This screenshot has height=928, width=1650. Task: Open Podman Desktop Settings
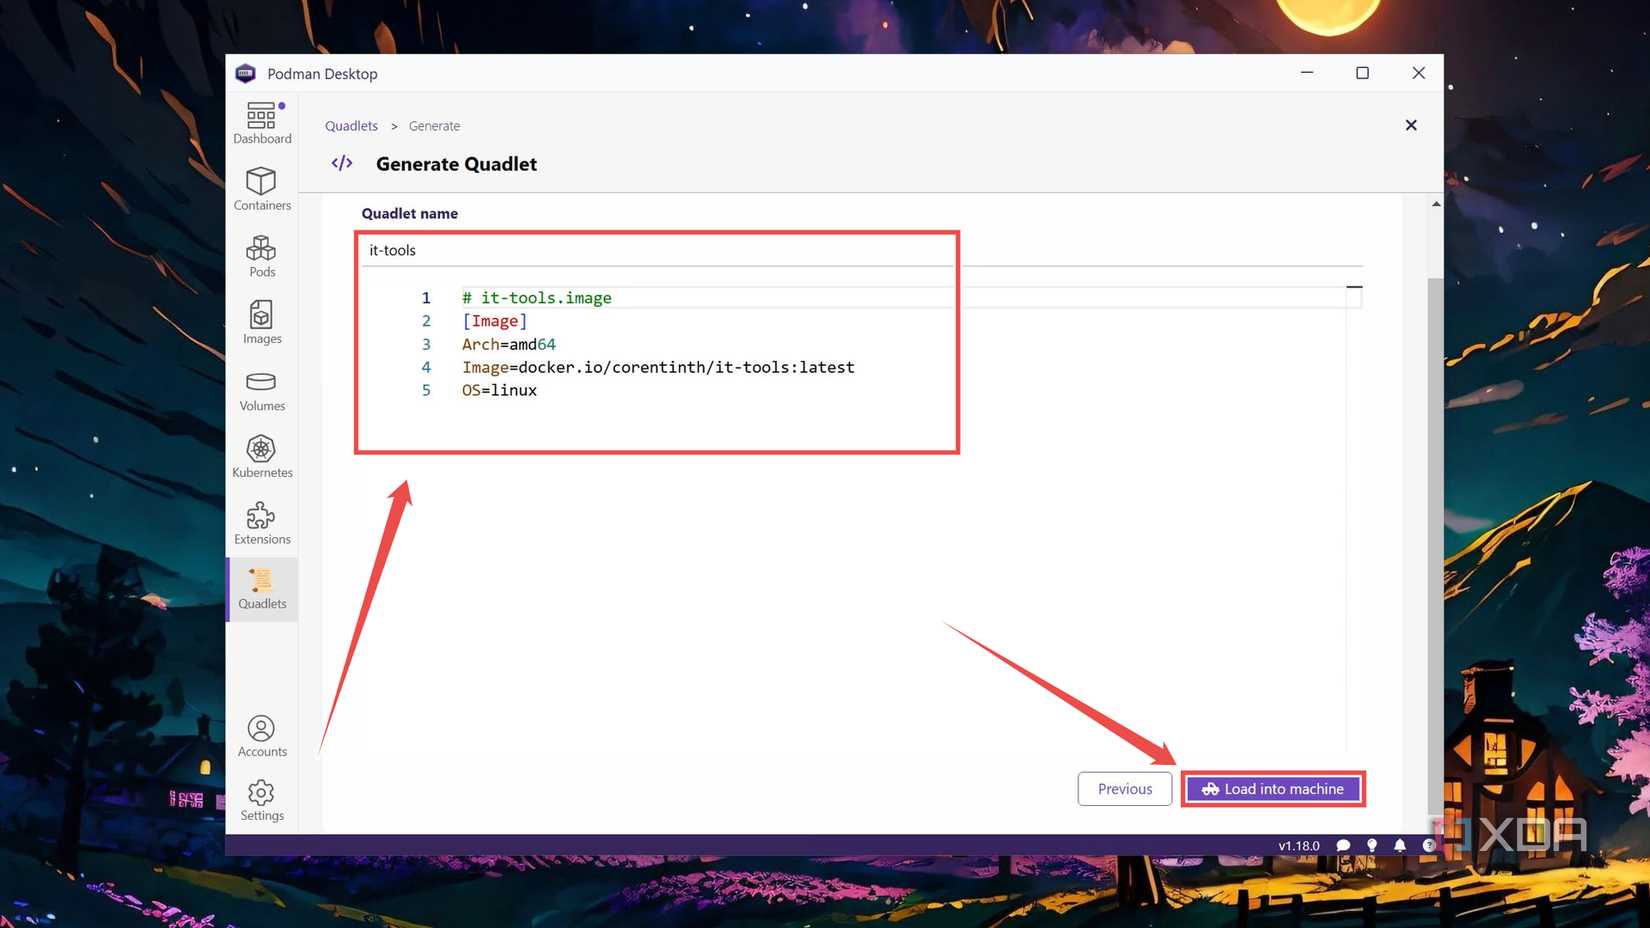pyautogui.click(x=261, y=799)
